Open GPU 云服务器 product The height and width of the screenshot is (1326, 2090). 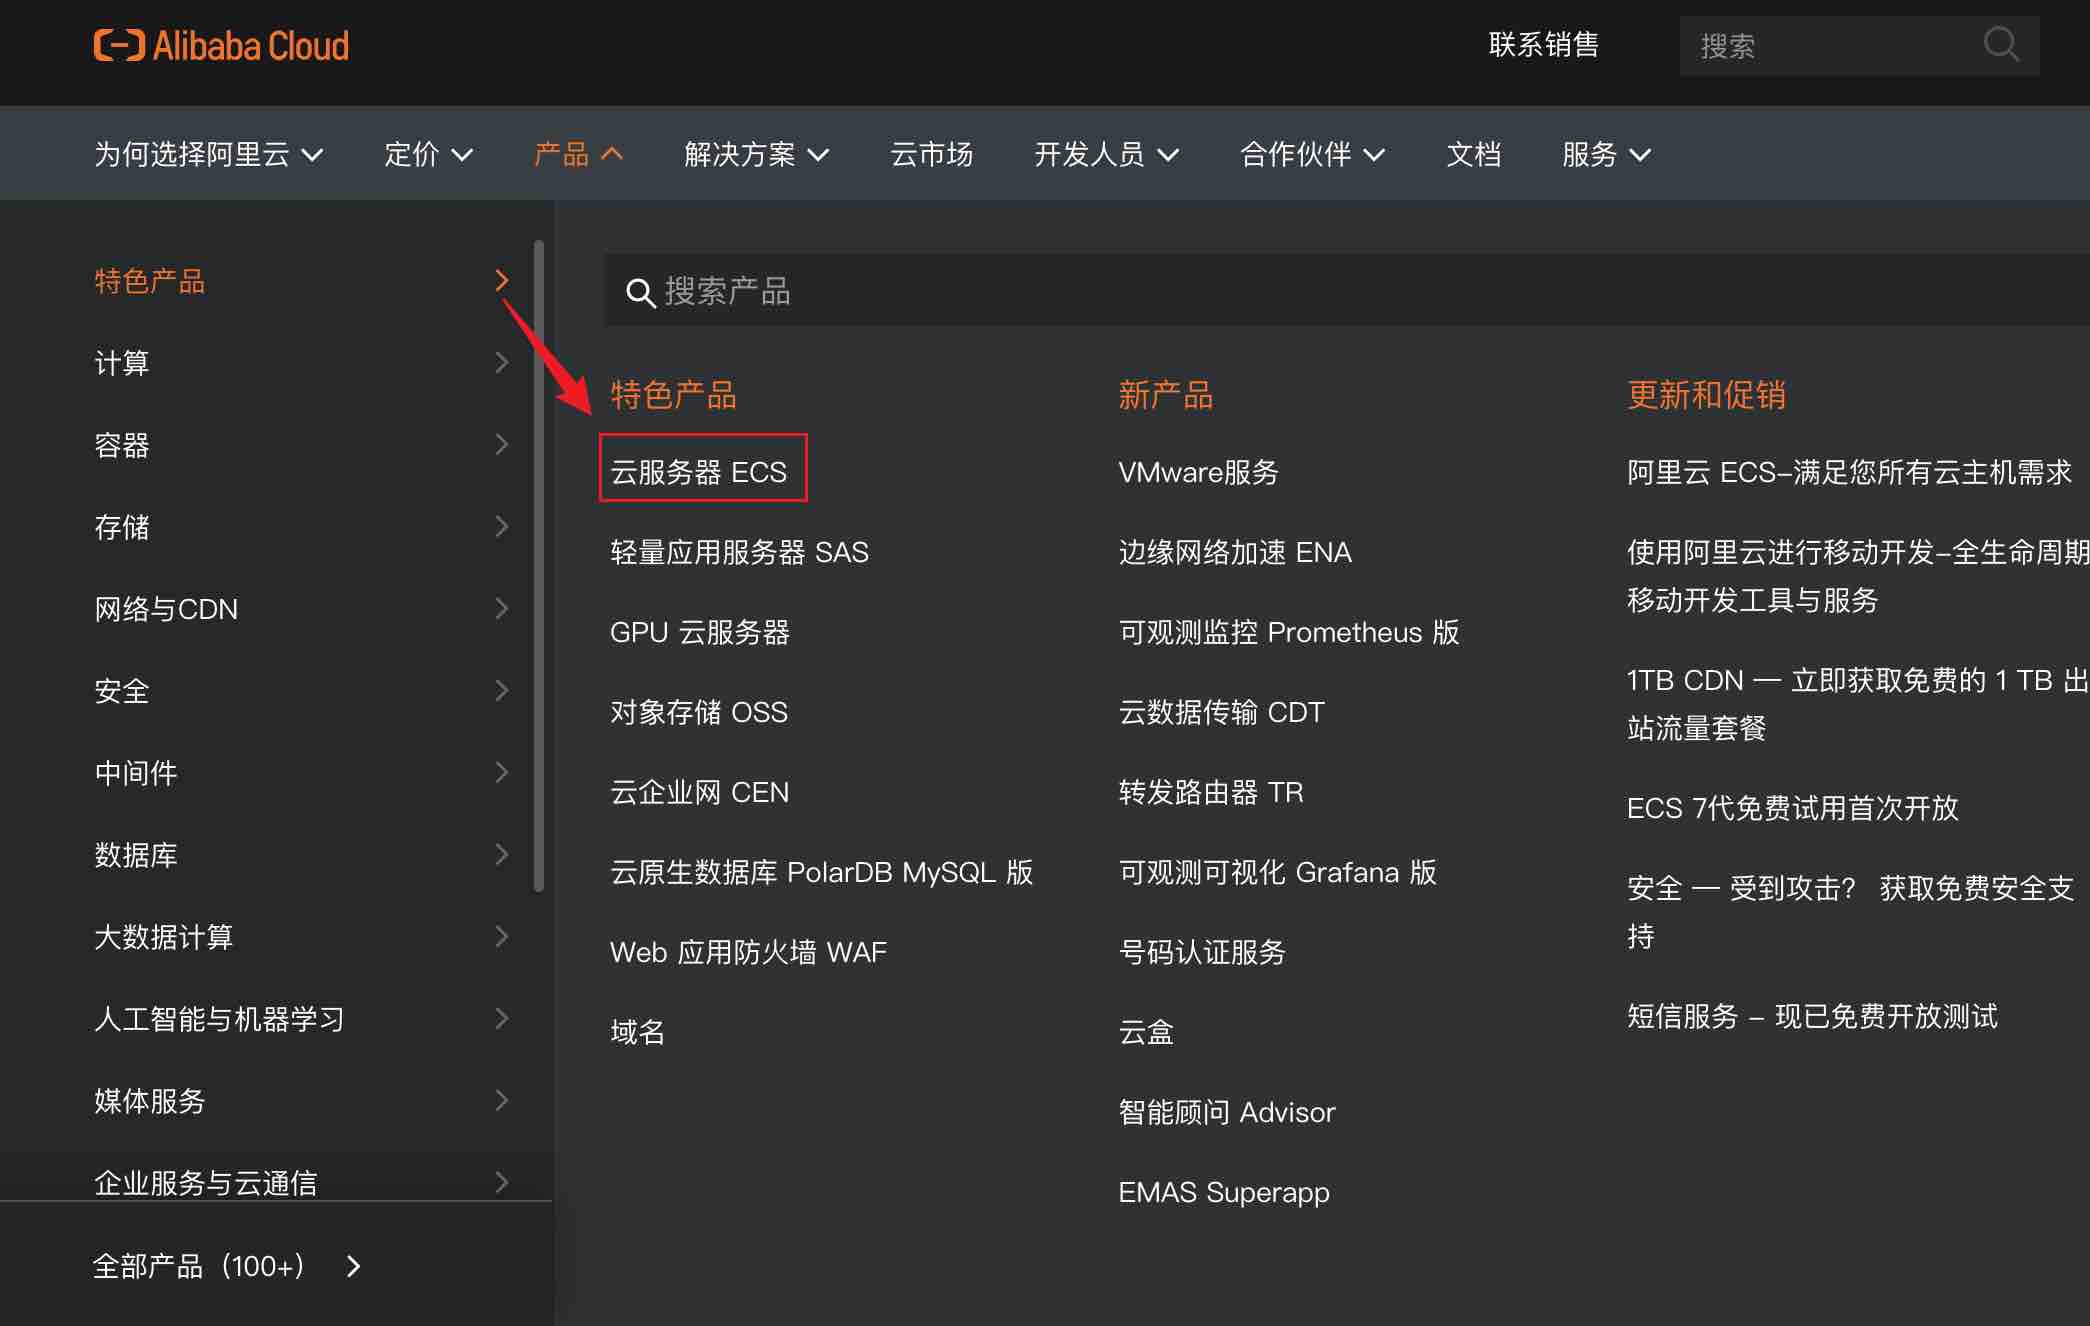click(x=700, y=632)
